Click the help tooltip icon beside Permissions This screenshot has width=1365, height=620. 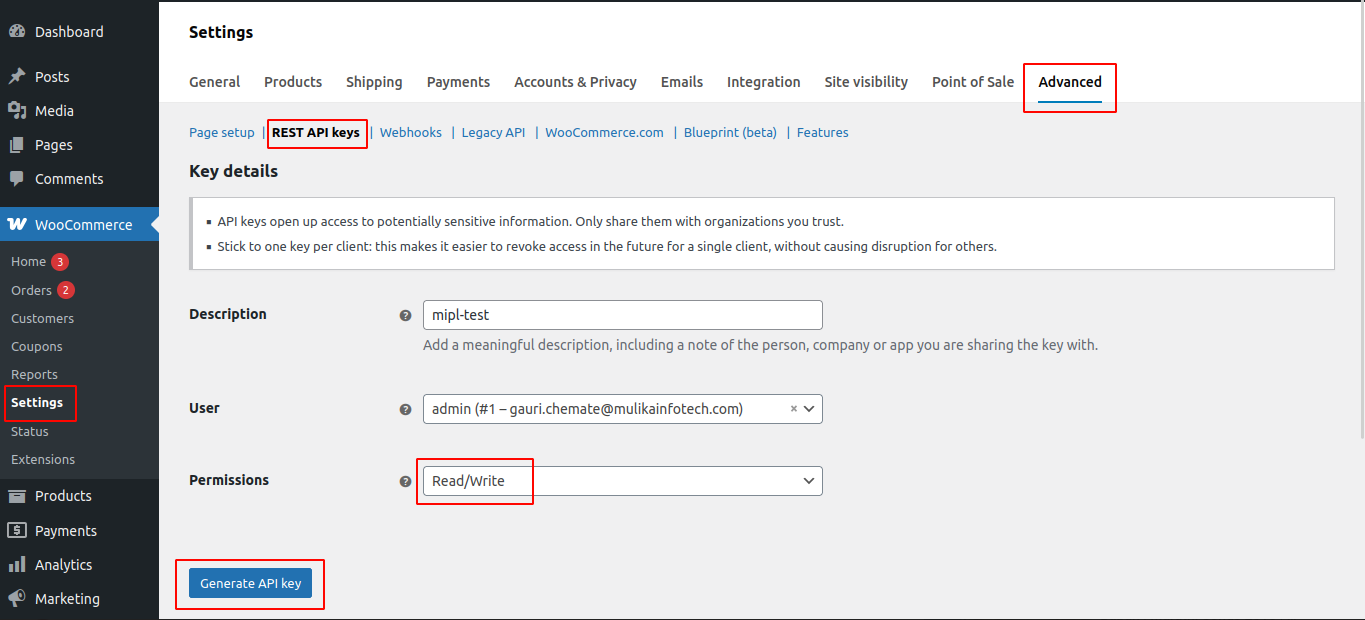[x=405, y=481]
